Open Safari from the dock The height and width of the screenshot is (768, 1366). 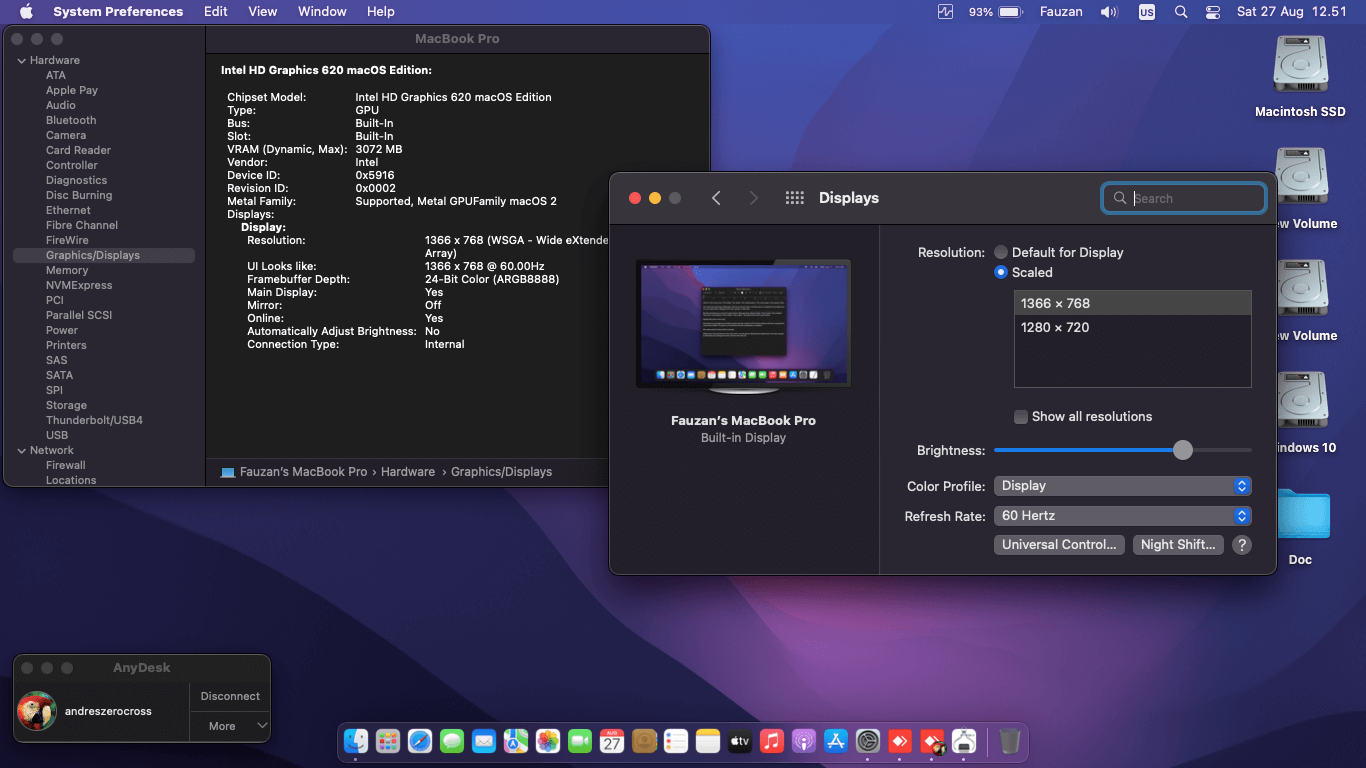point(420,741)
